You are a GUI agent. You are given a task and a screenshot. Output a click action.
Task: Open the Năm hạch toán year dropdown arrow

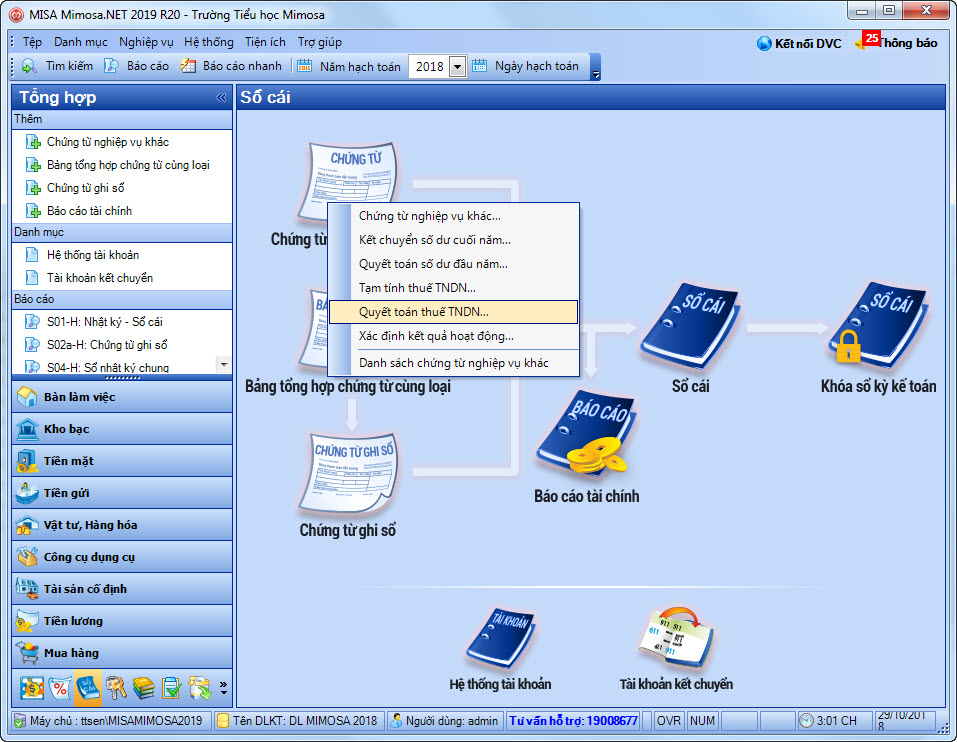coord(457,67)
